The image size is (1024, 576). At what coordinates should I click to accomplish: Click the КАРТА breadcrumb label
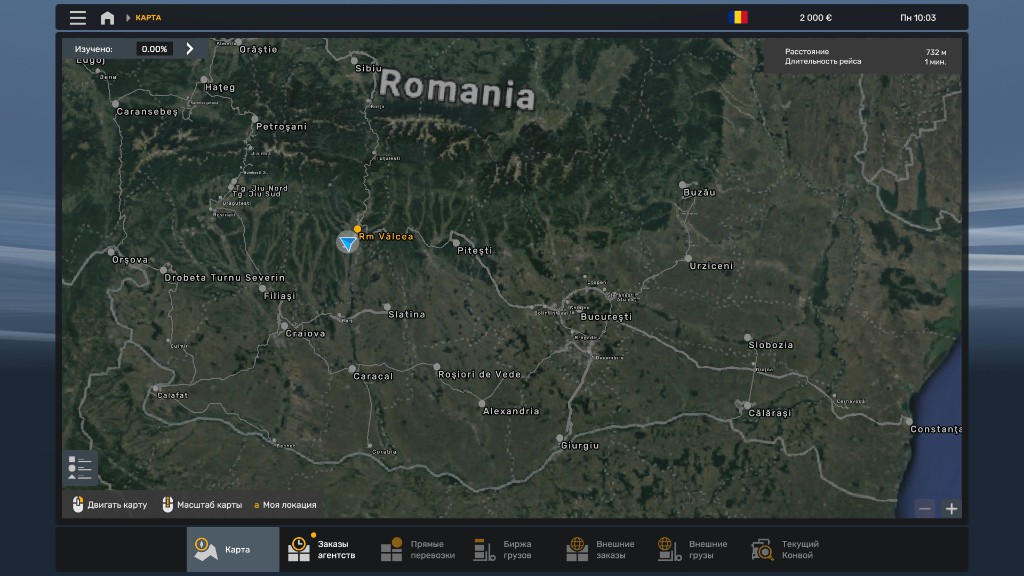coord(148,18)
